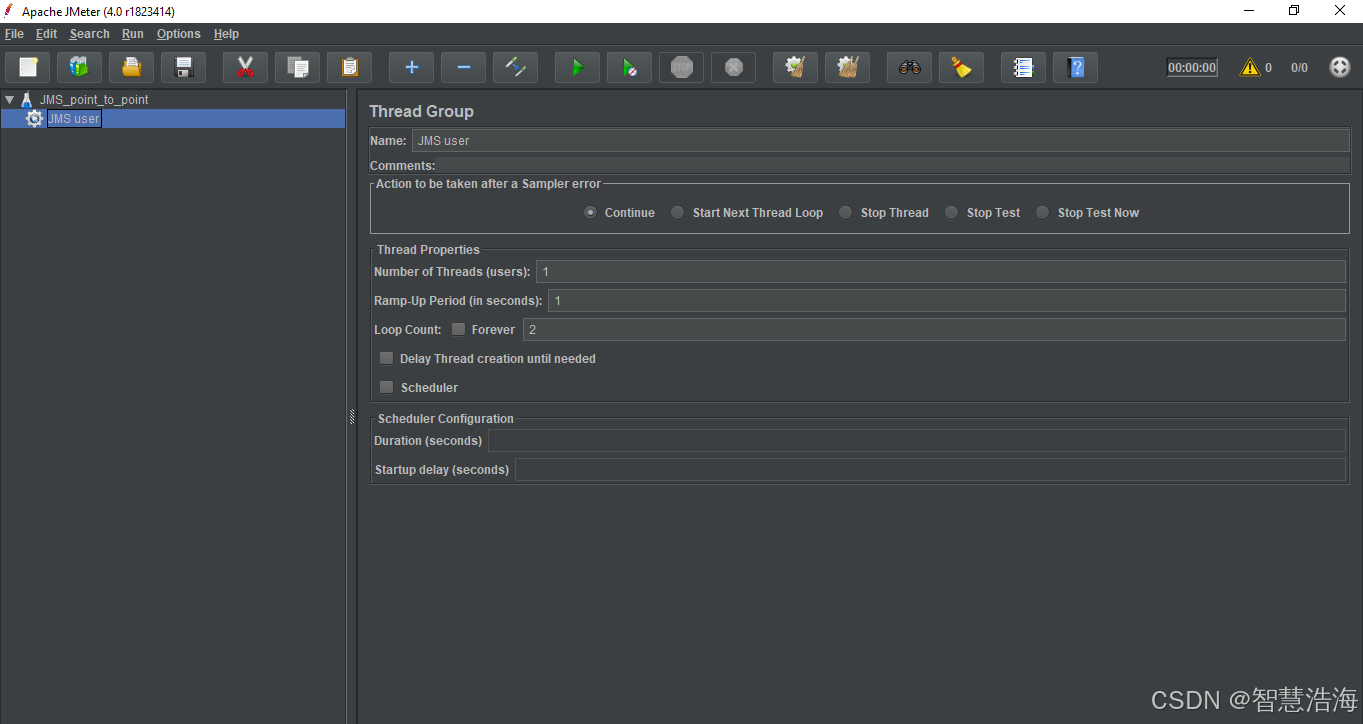Viewport: 1363px width, 724px height.
Task: Open a test plan file
Action: [x=131, y=67]
